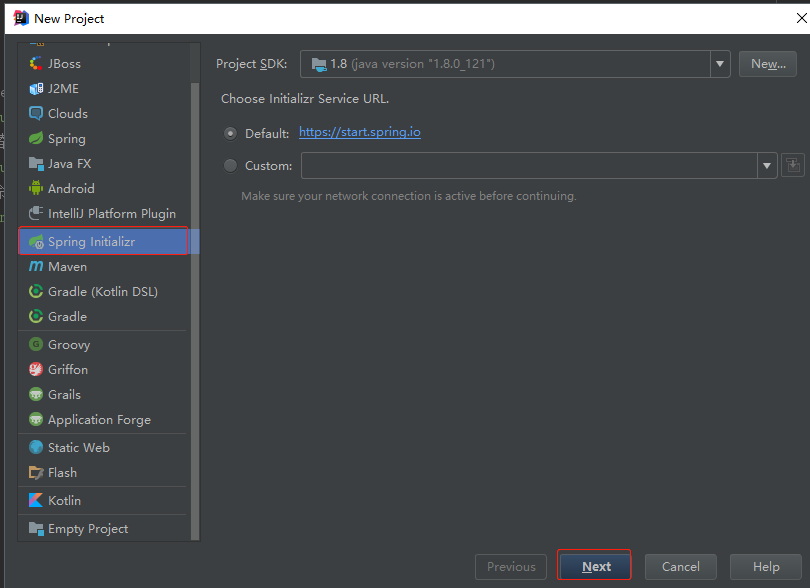This screenshot has width=810, height=588.
Task: Click the Java FX label text
Action: click(69, 164)
